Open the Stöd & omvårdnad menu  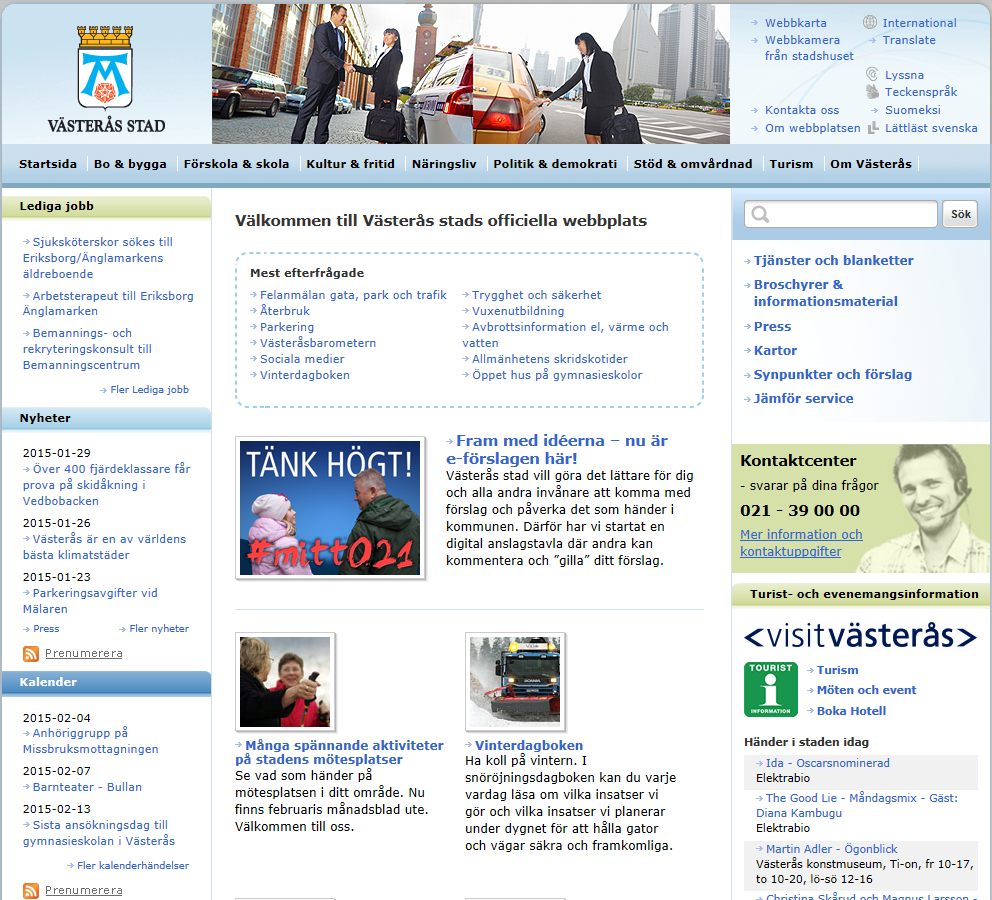[693, 164]
